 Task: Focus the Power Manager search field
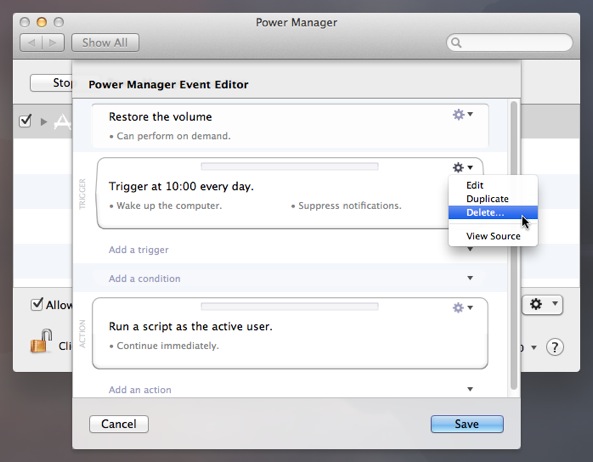click(x=509, y=42)
